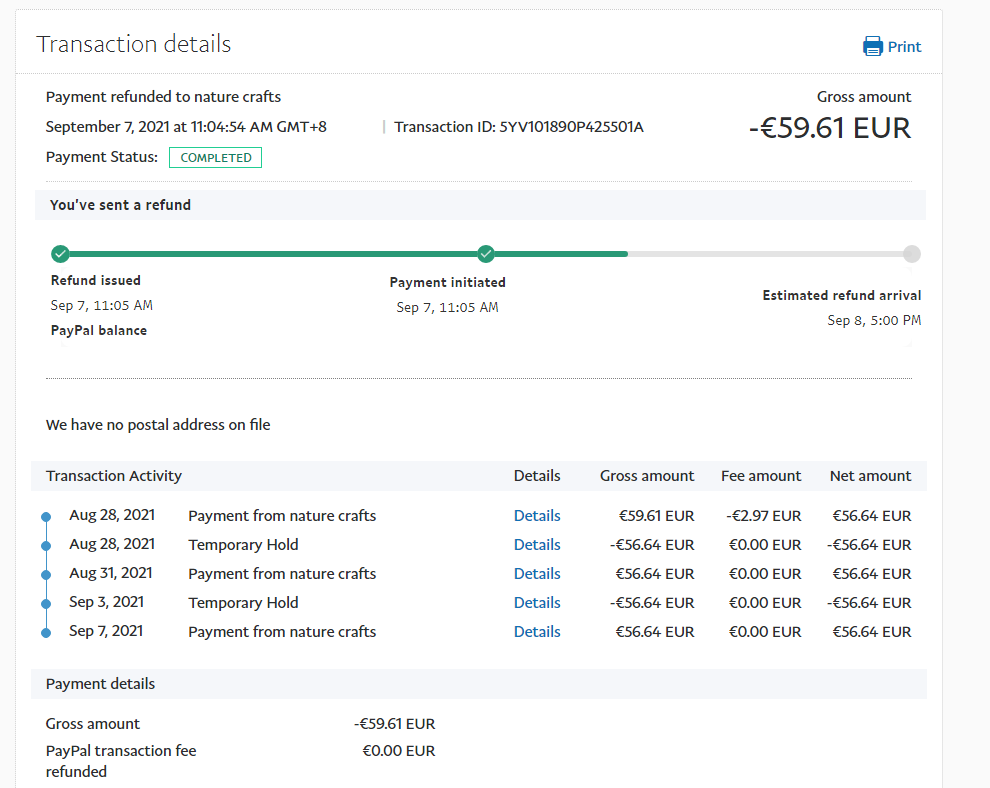Click the Aug 31 timeline dot
990x788 pixels.
tap(46, 575)
